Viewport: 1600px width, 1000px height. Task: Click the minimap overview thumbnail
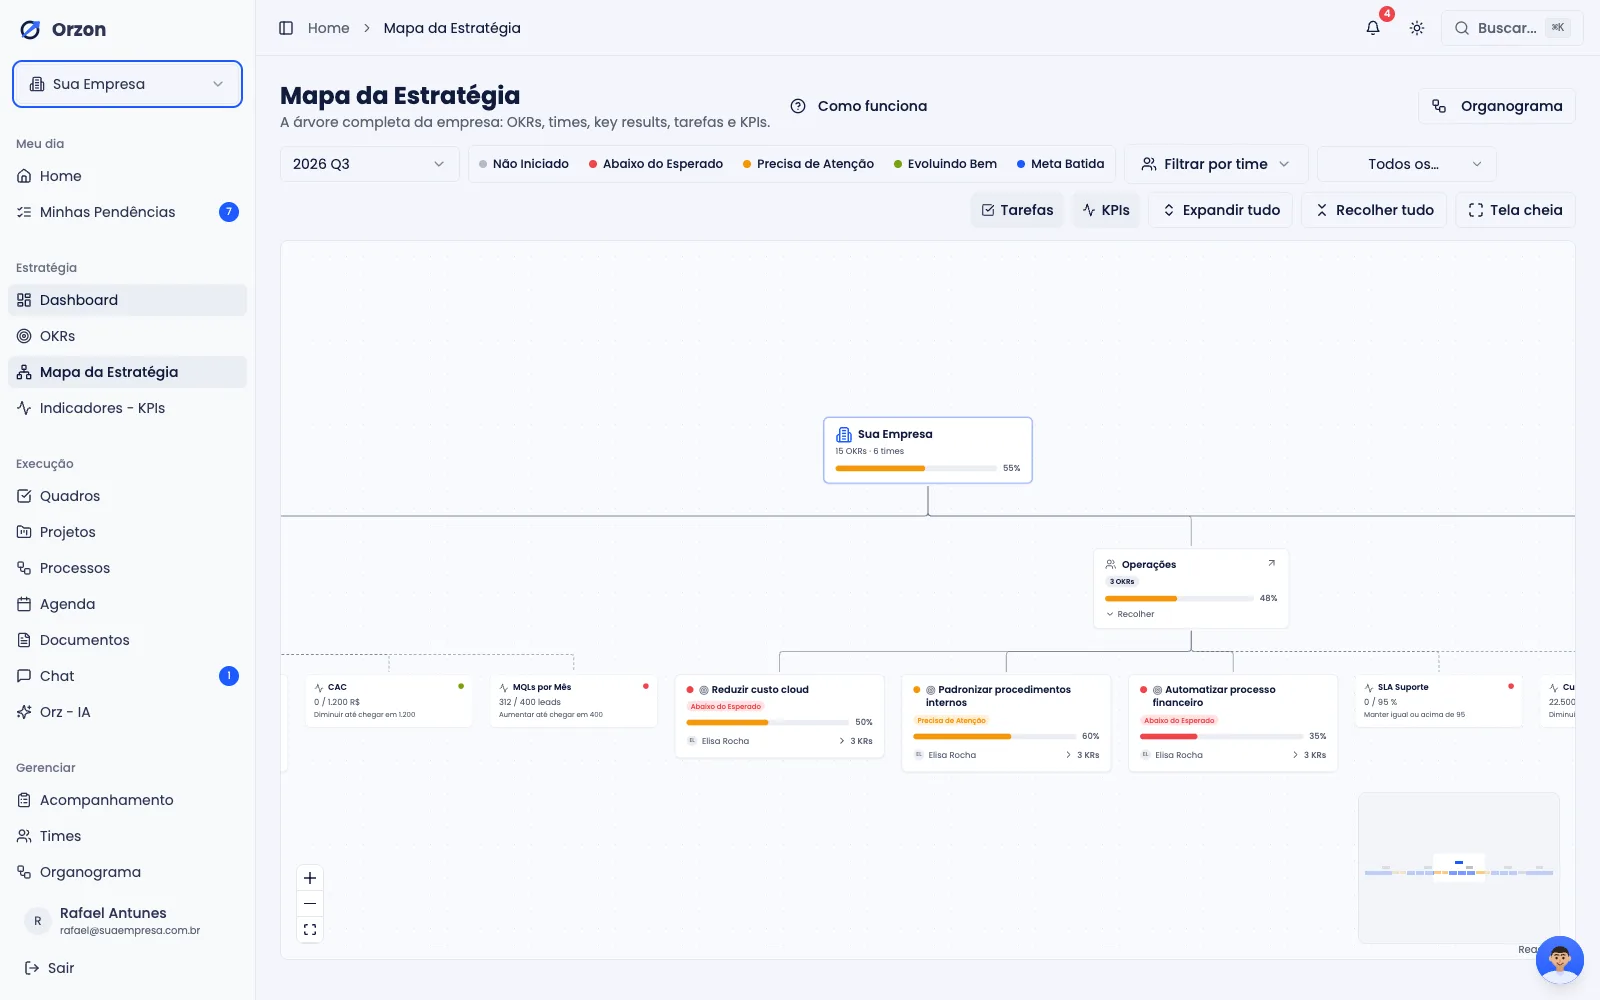(x=1459, y=868)
